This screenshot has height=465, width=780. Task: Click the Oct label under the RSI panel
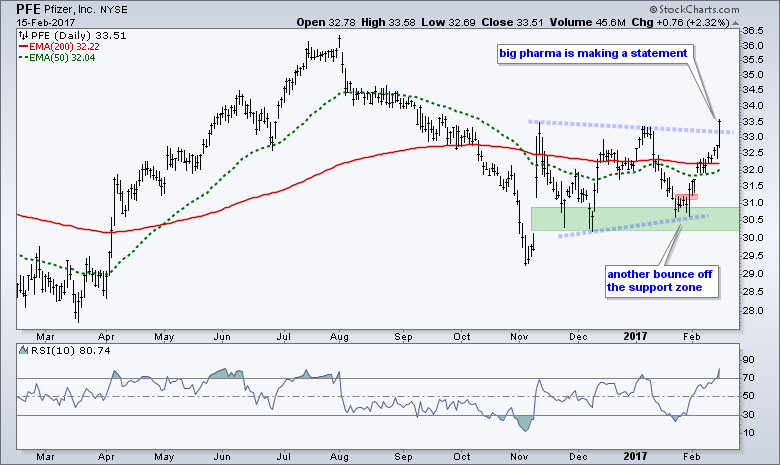(462, 457)
